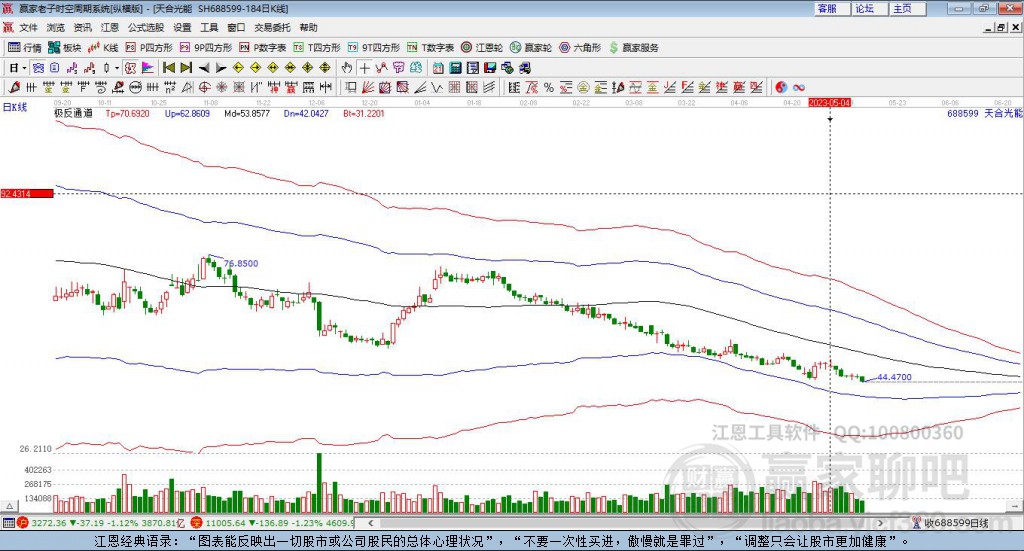Open the T数字表 tool
Screen dimensions: 1024x551
pyautogui.click(x=430, y=48)
